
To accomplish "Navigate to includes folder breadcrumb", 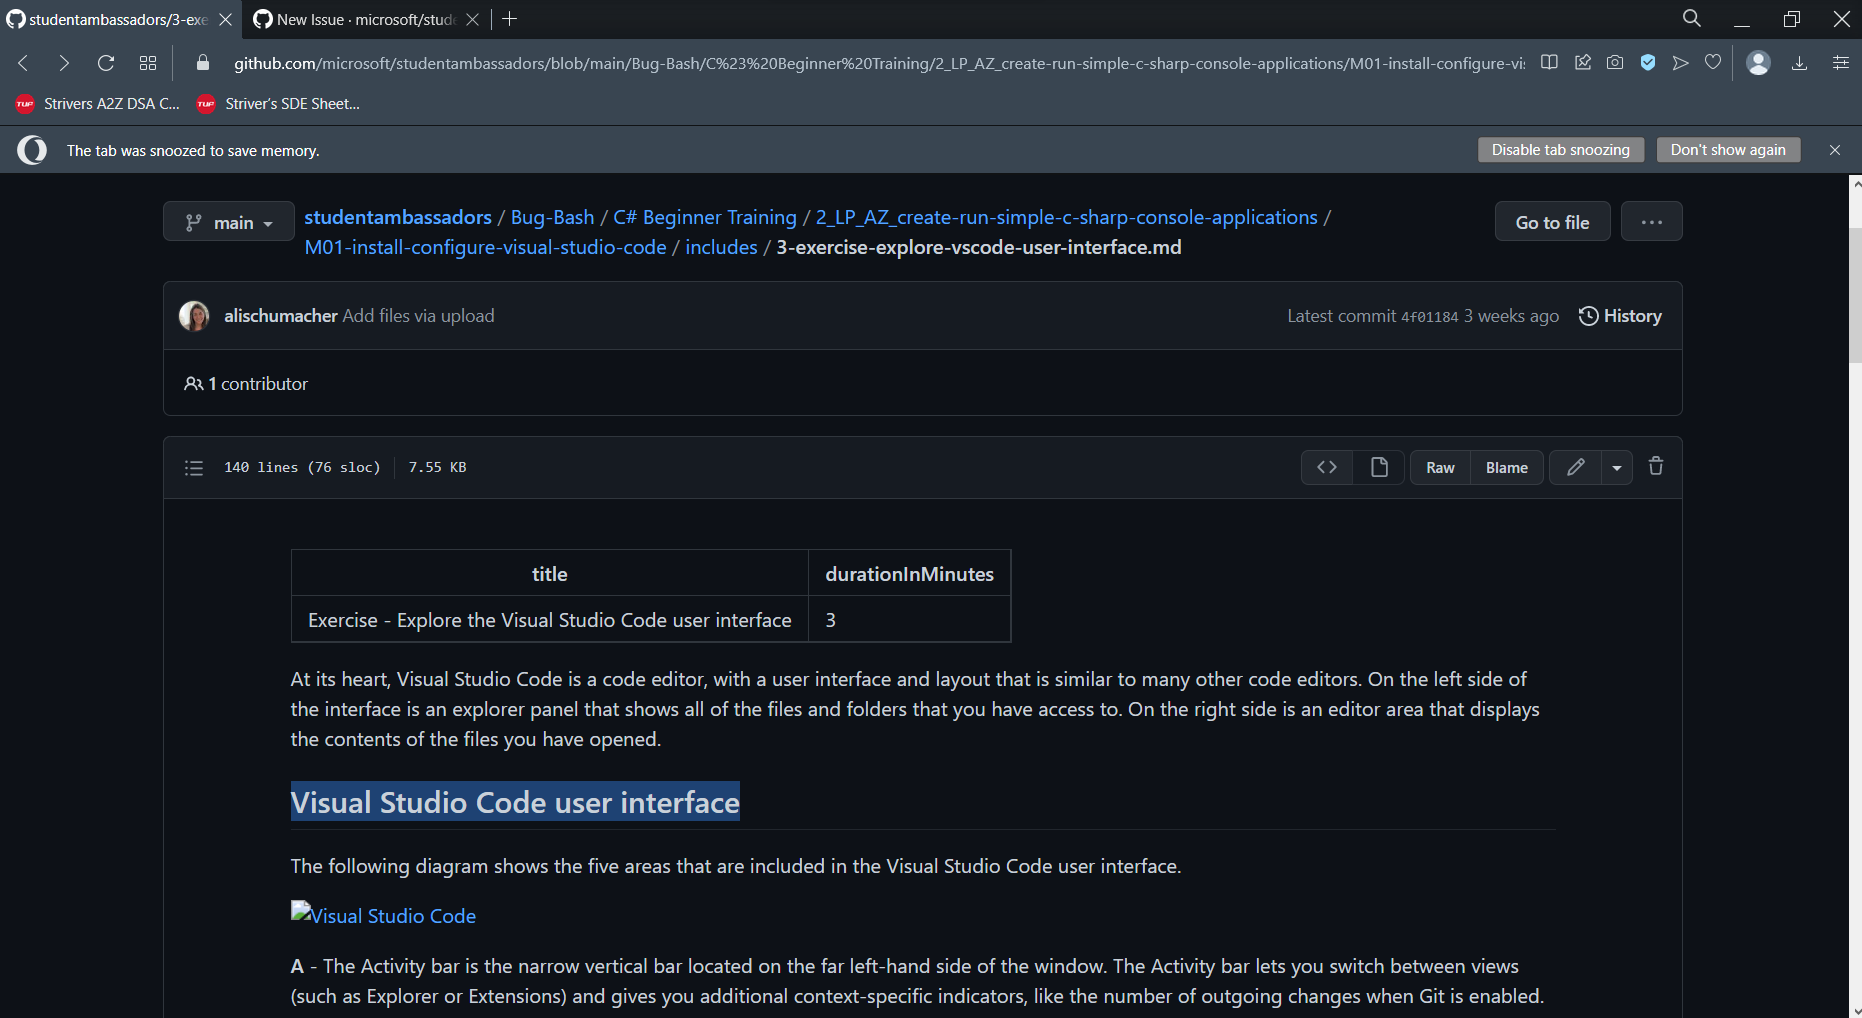I will point(722,247).
